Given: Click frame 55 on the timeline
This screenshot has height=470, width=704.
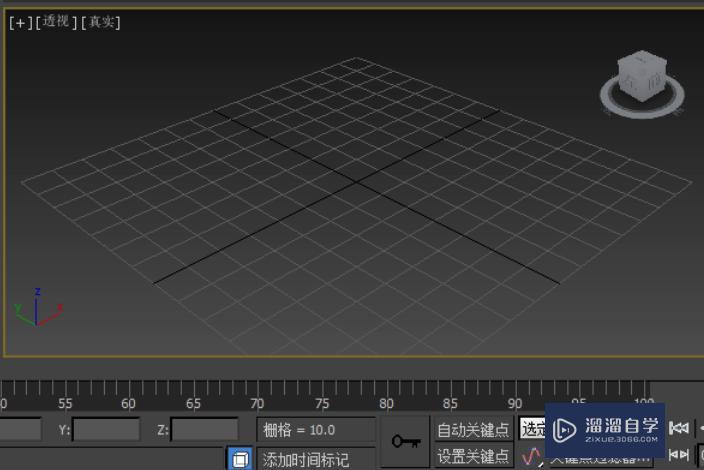Looking at the screenshot, I should (x=65, y=404).
